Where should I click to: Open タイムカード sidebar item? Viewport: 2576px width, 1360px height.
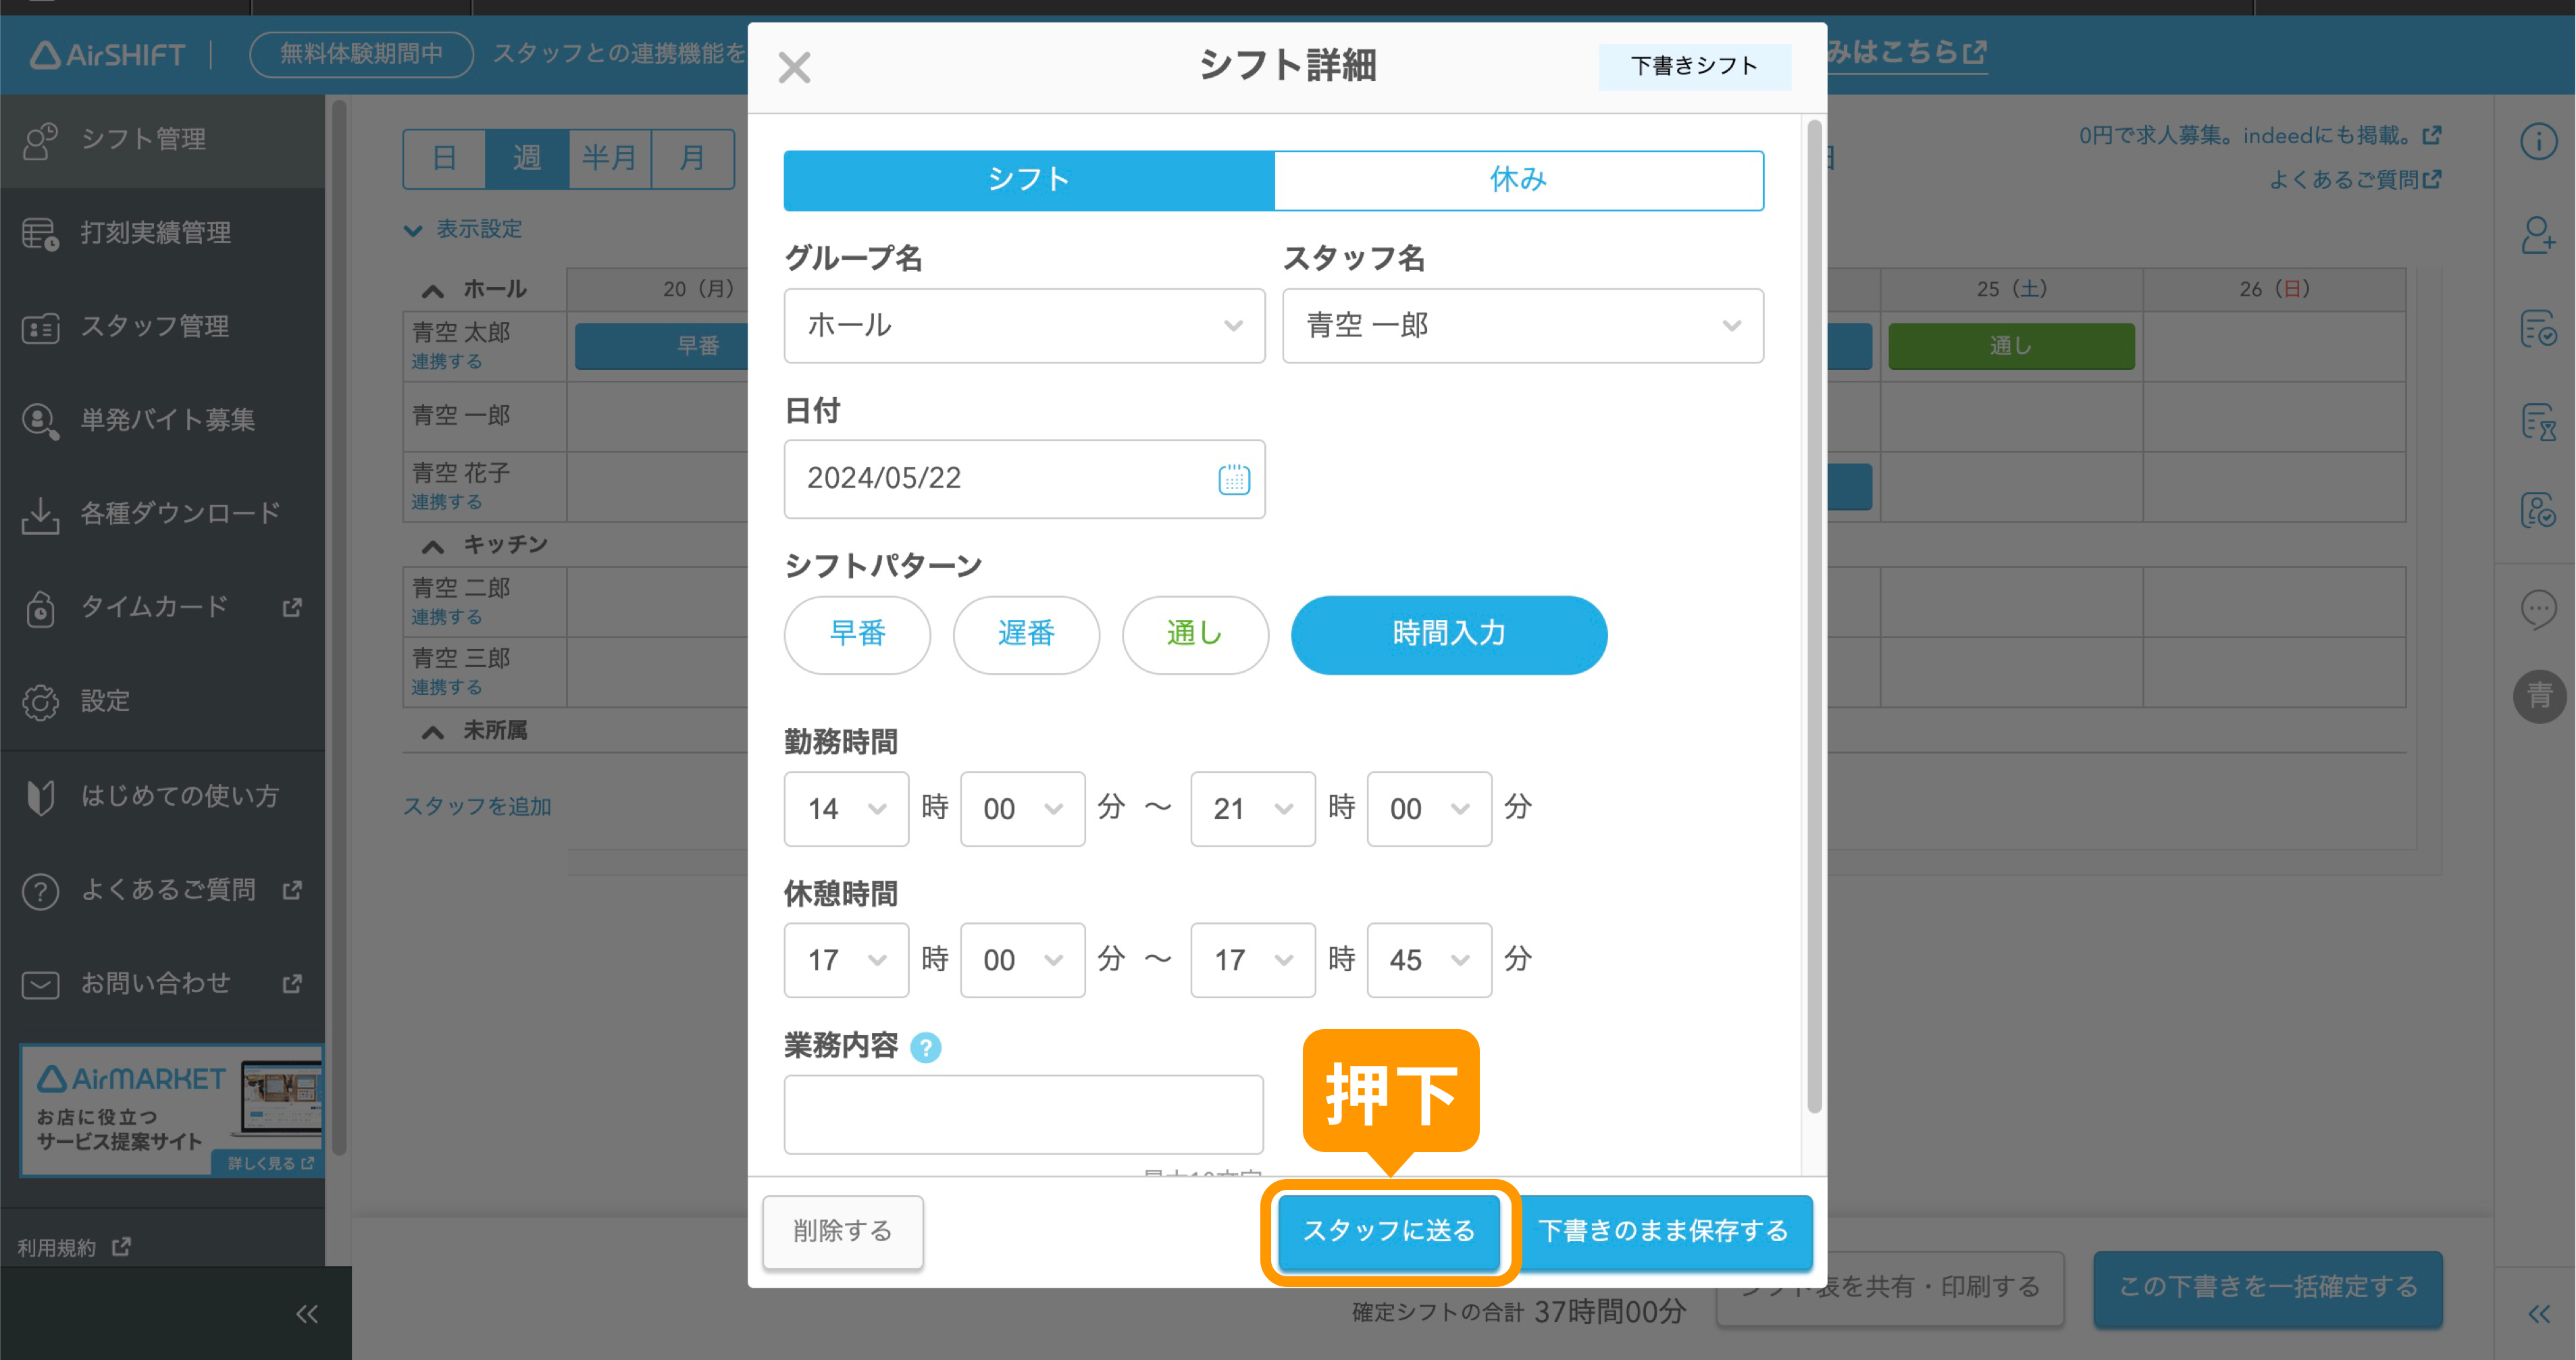[x=162, y=607]
